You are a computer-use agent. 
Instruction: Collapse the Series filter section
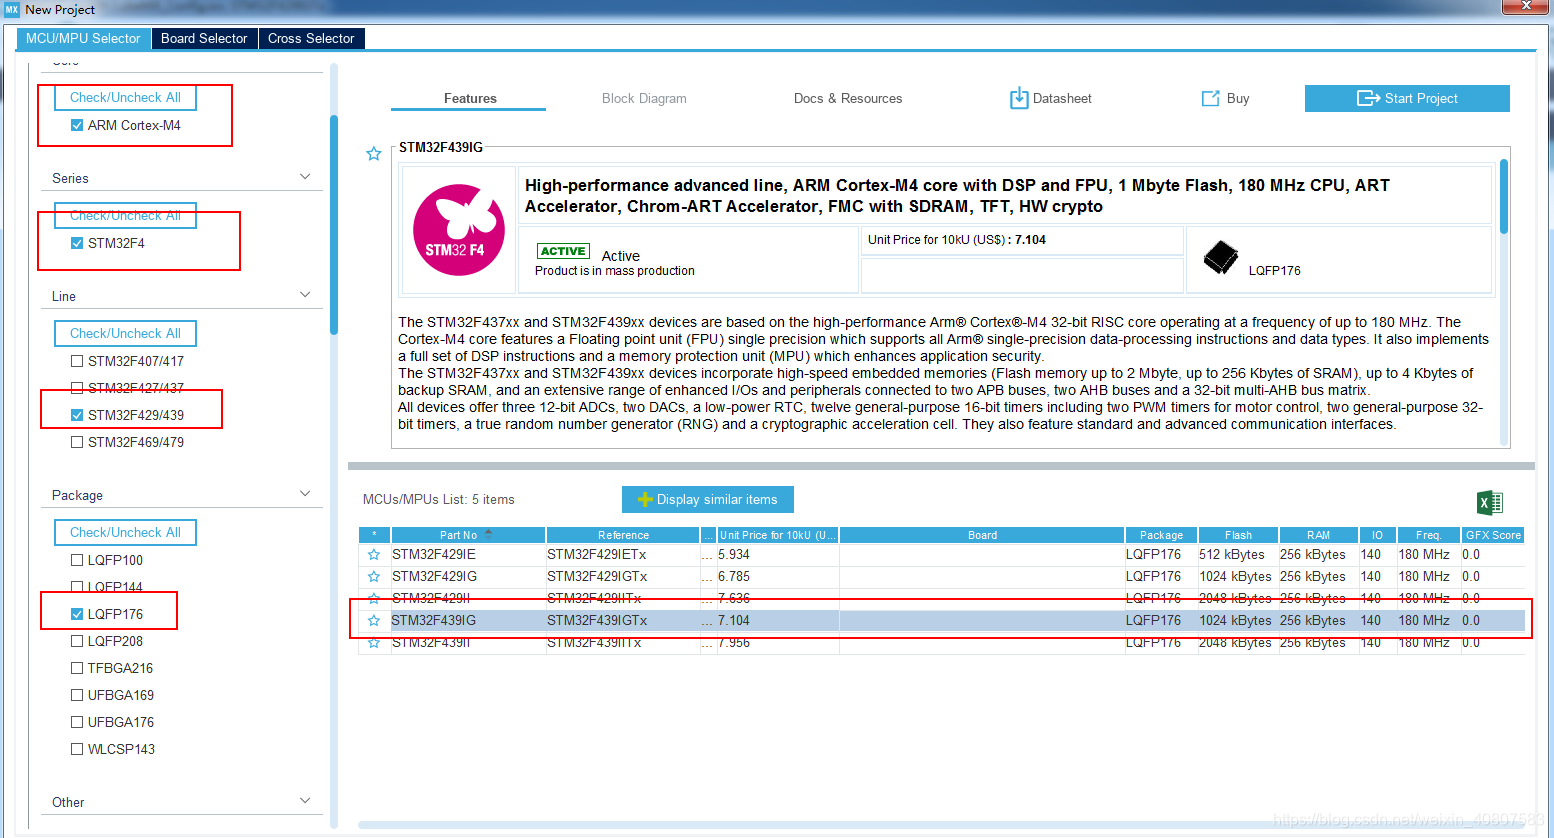(305, 177)
